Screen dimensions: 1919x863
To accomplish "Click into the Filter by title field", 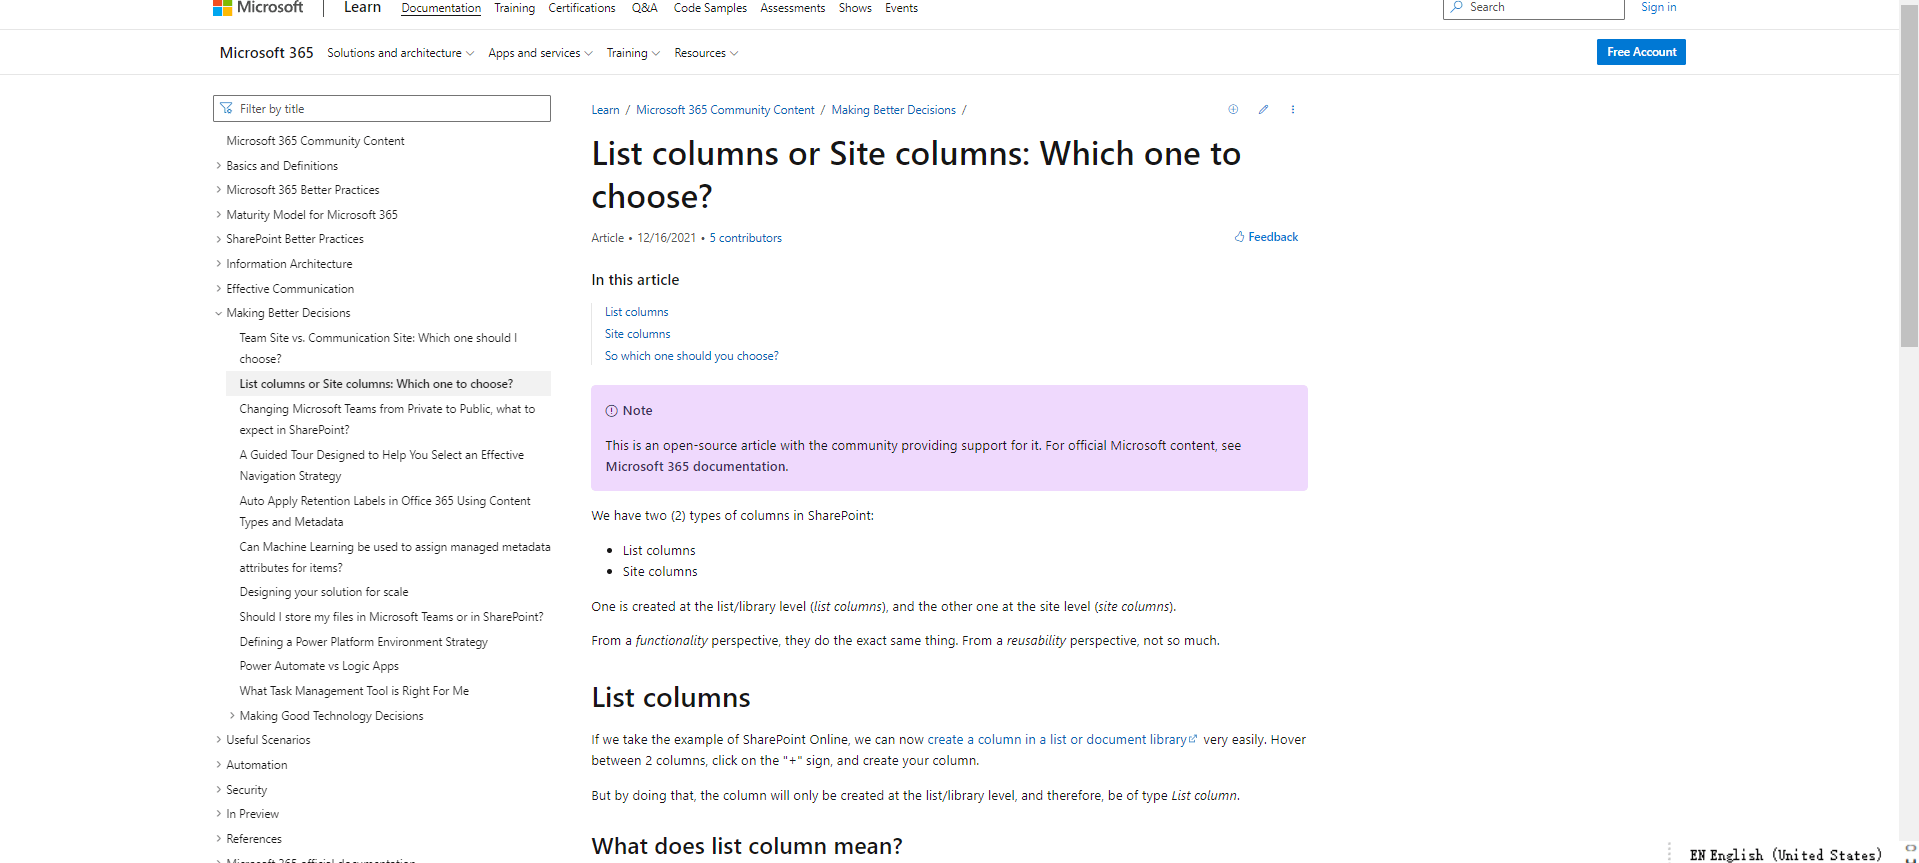I will [x=390, y=109].
